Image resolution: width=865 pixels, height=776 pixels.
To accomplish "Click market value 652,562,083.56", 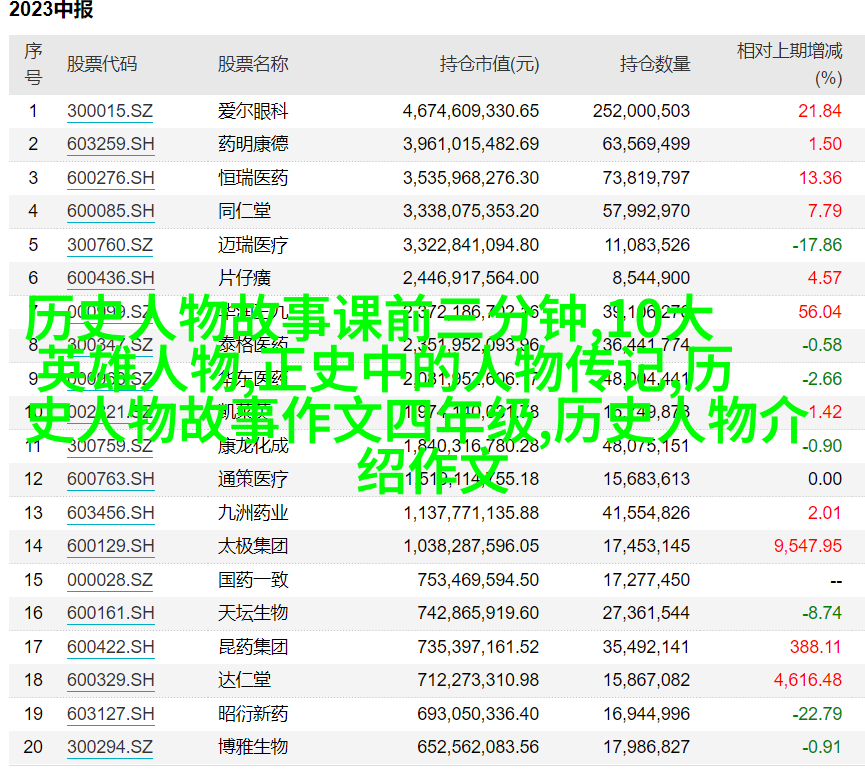I will click(x=478, y=748).
